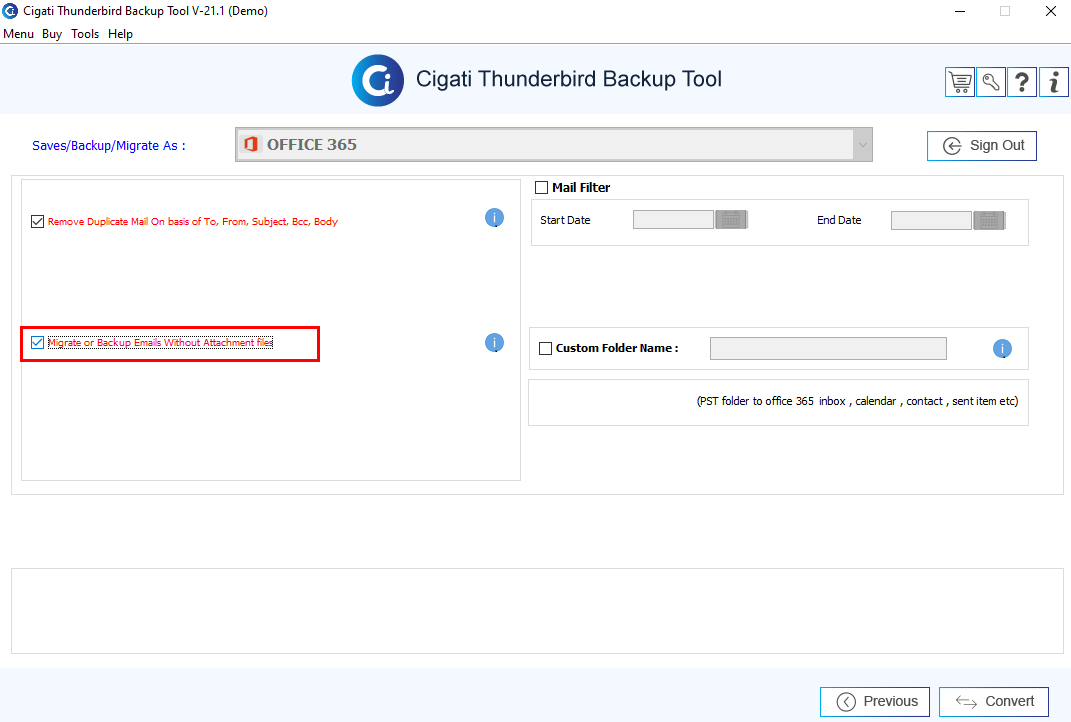Click the End Date input field
This screenshot has width=1071, height=722.
[x=932, y=220]
